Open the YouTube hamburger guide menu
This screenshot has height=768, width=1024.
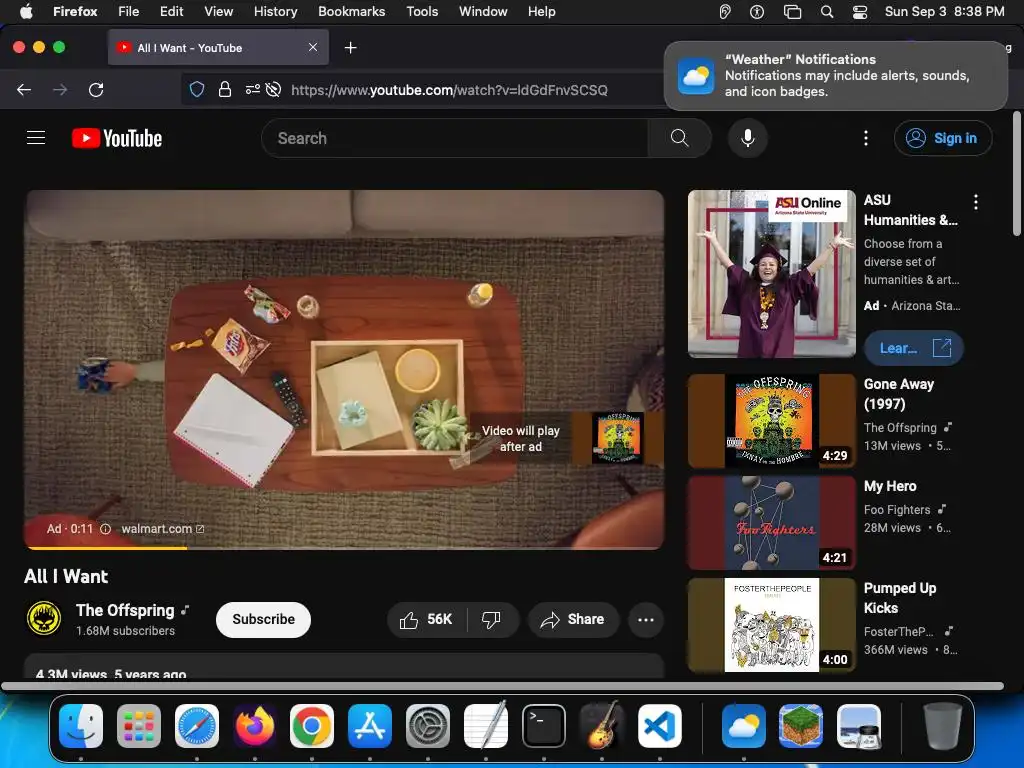[36, 138]
